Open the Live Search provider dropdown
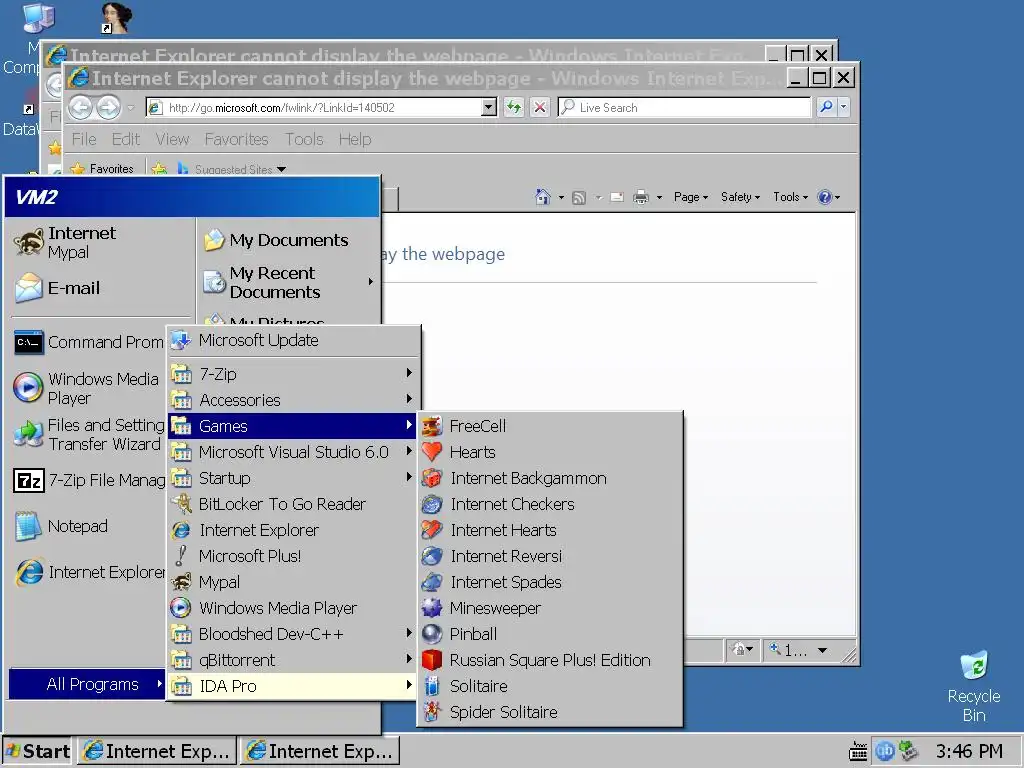This screenshot has width=1024, height=768. click(844, 107)
